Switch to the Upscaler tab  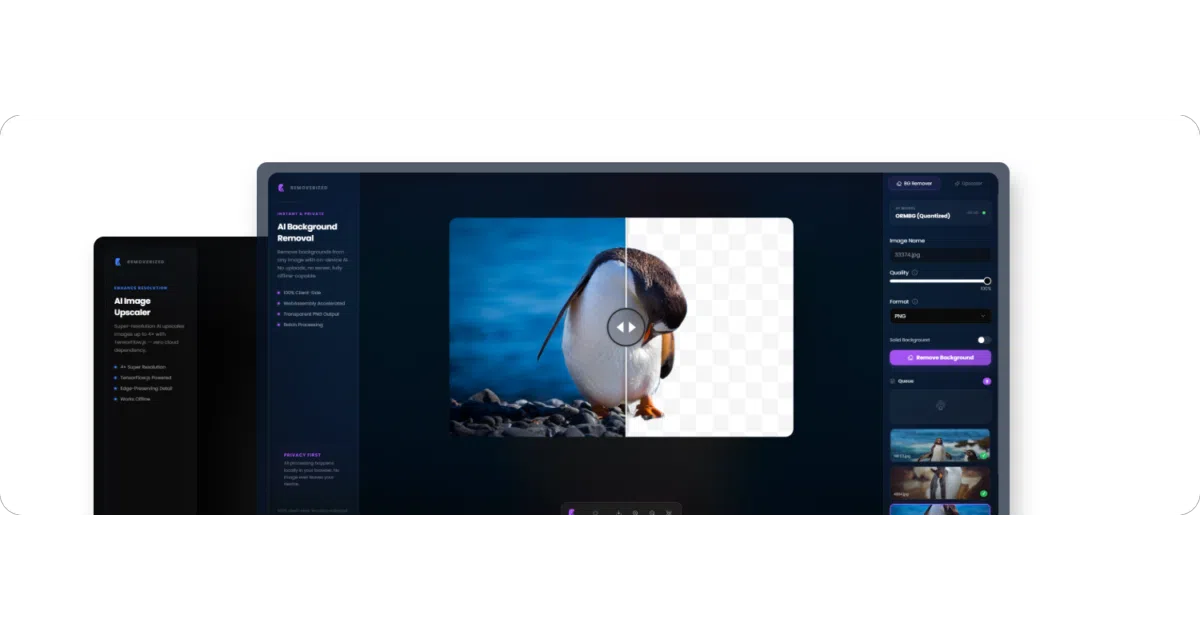click(968, 183)
